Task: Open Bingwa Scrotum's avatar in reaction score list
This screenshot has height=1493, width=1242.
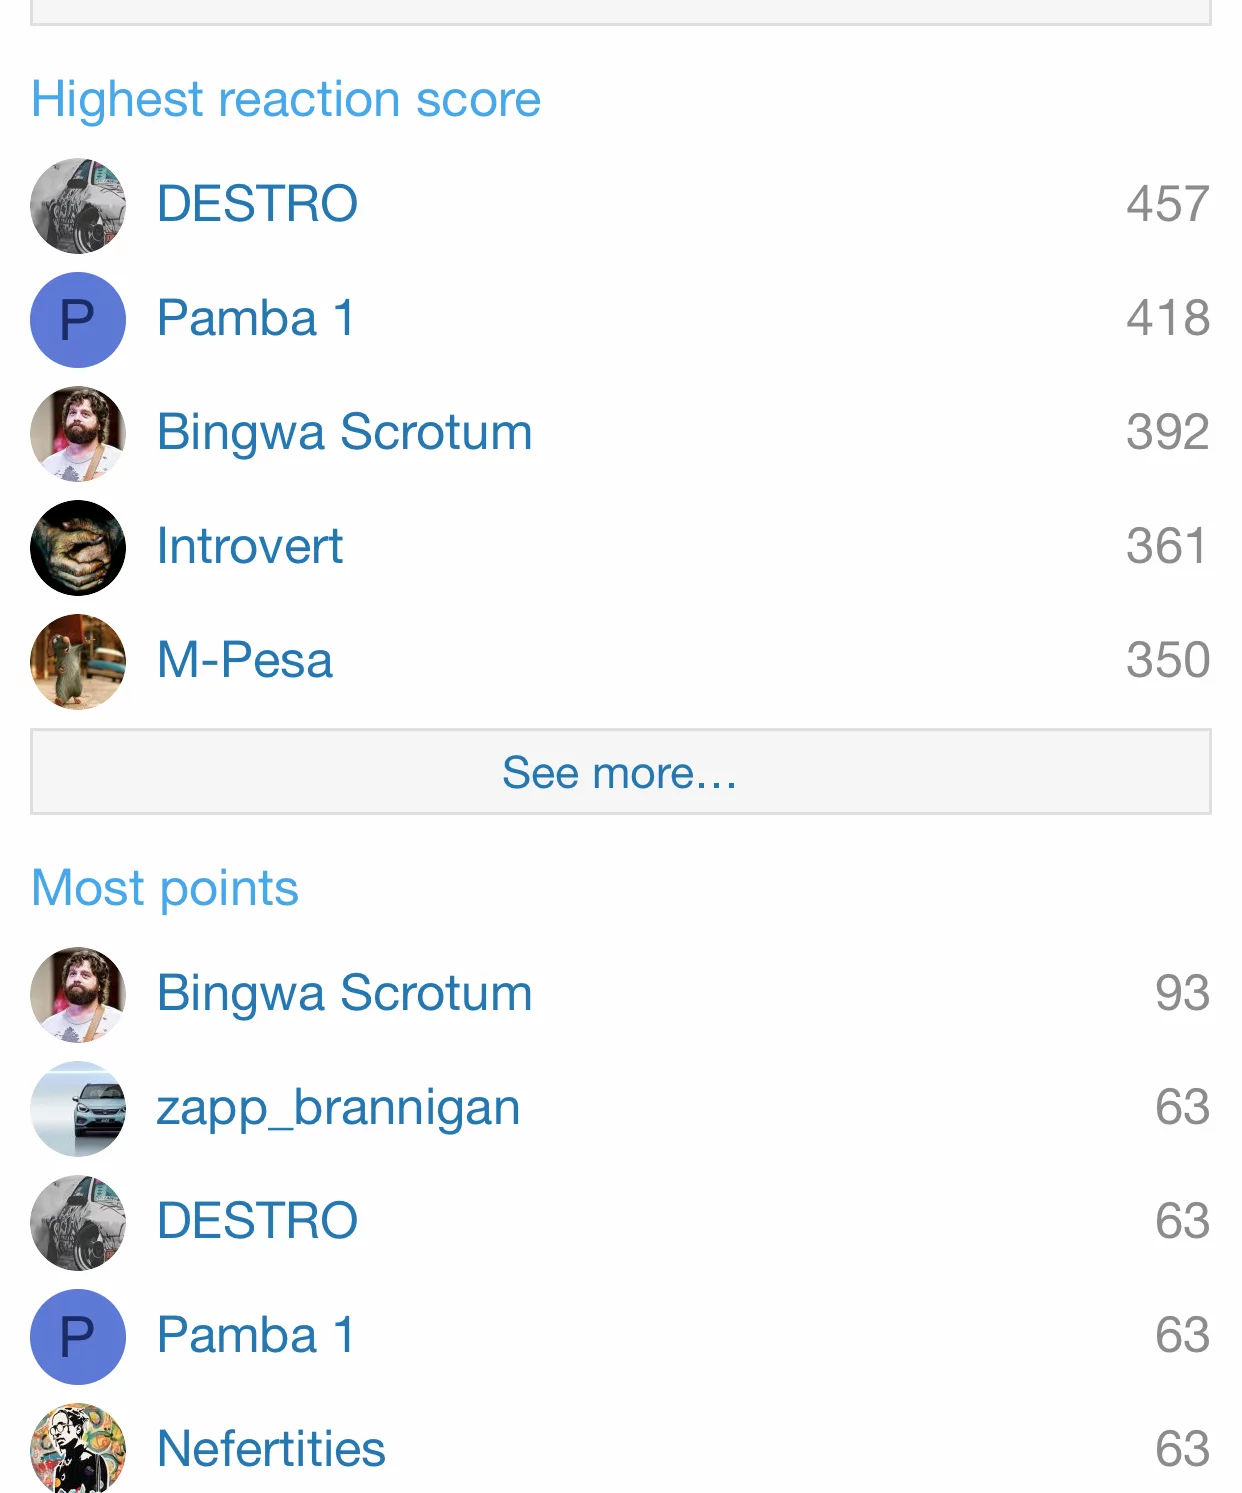Action: tap(78, 434)
